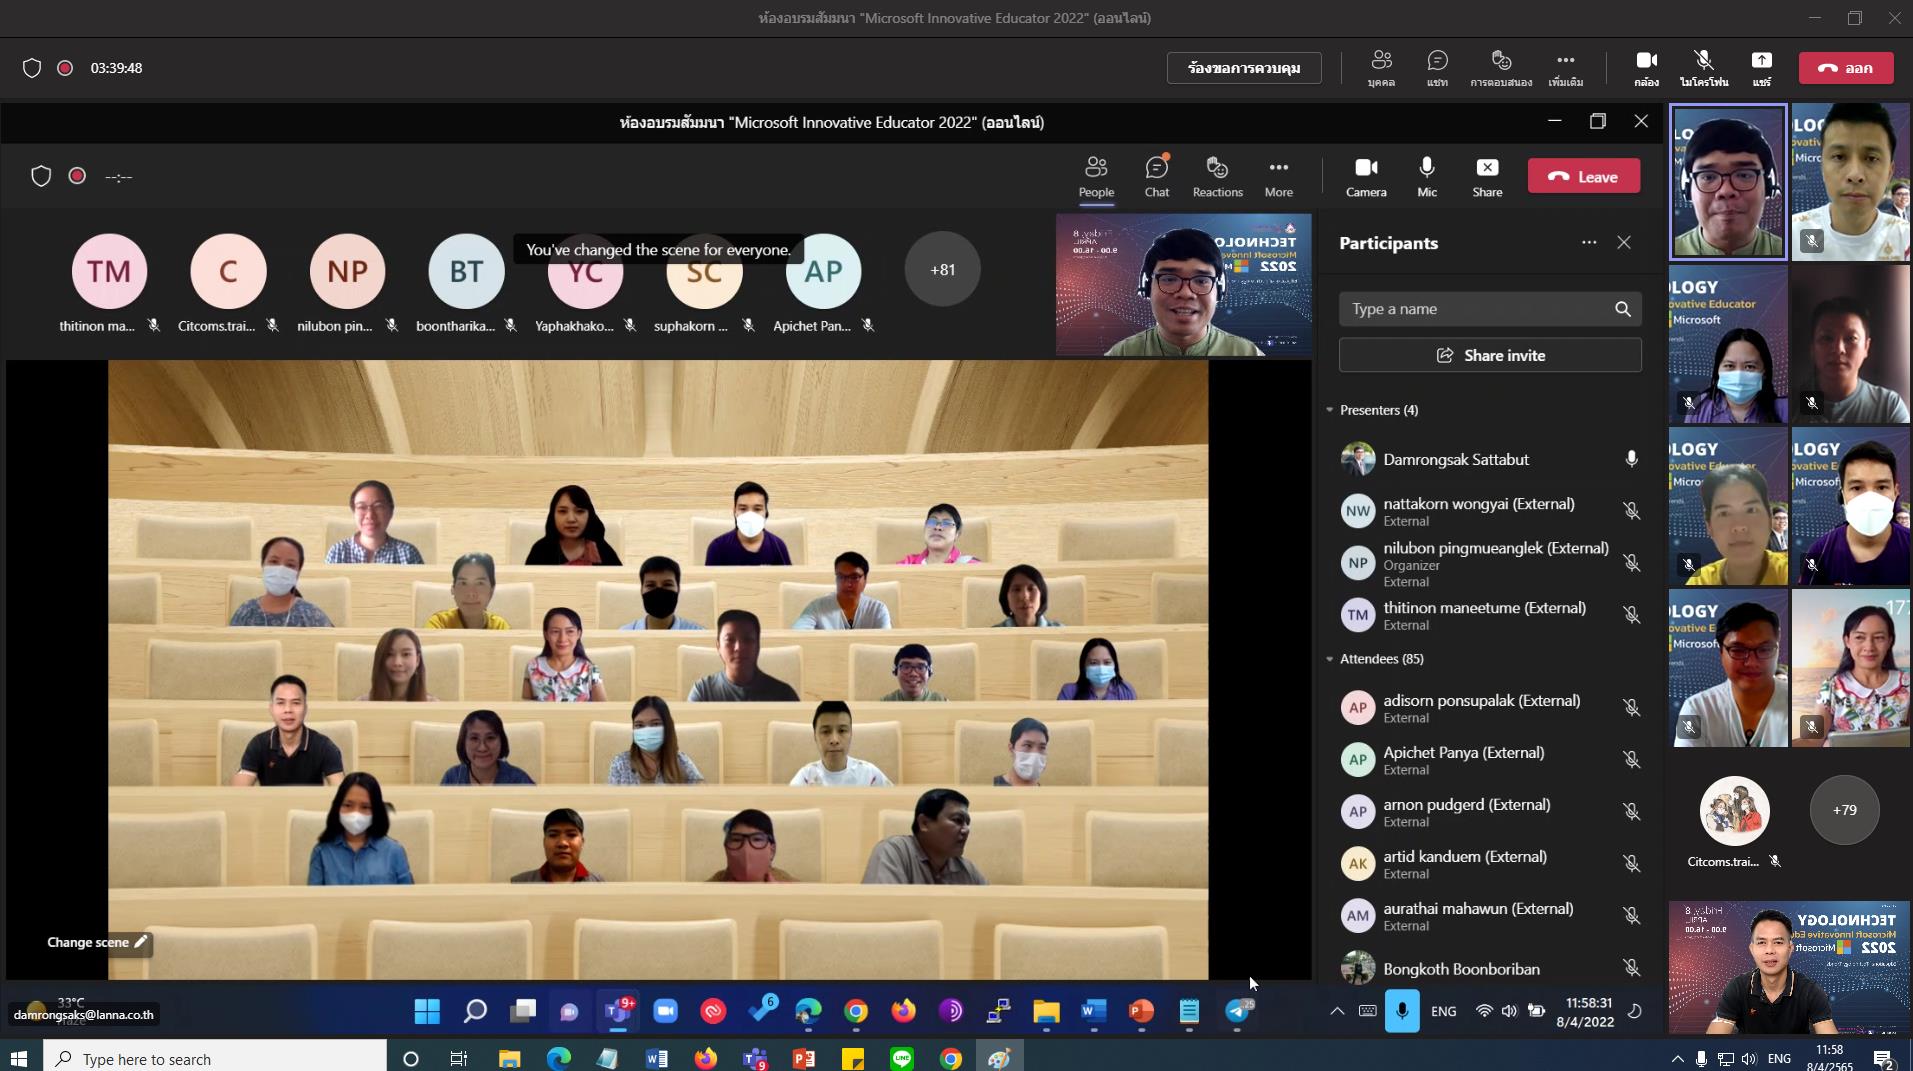This screenshot has height=1071, width=1913.
Task: Show hidden icons in shared system tray
Action: (x=1336, y=1011)
